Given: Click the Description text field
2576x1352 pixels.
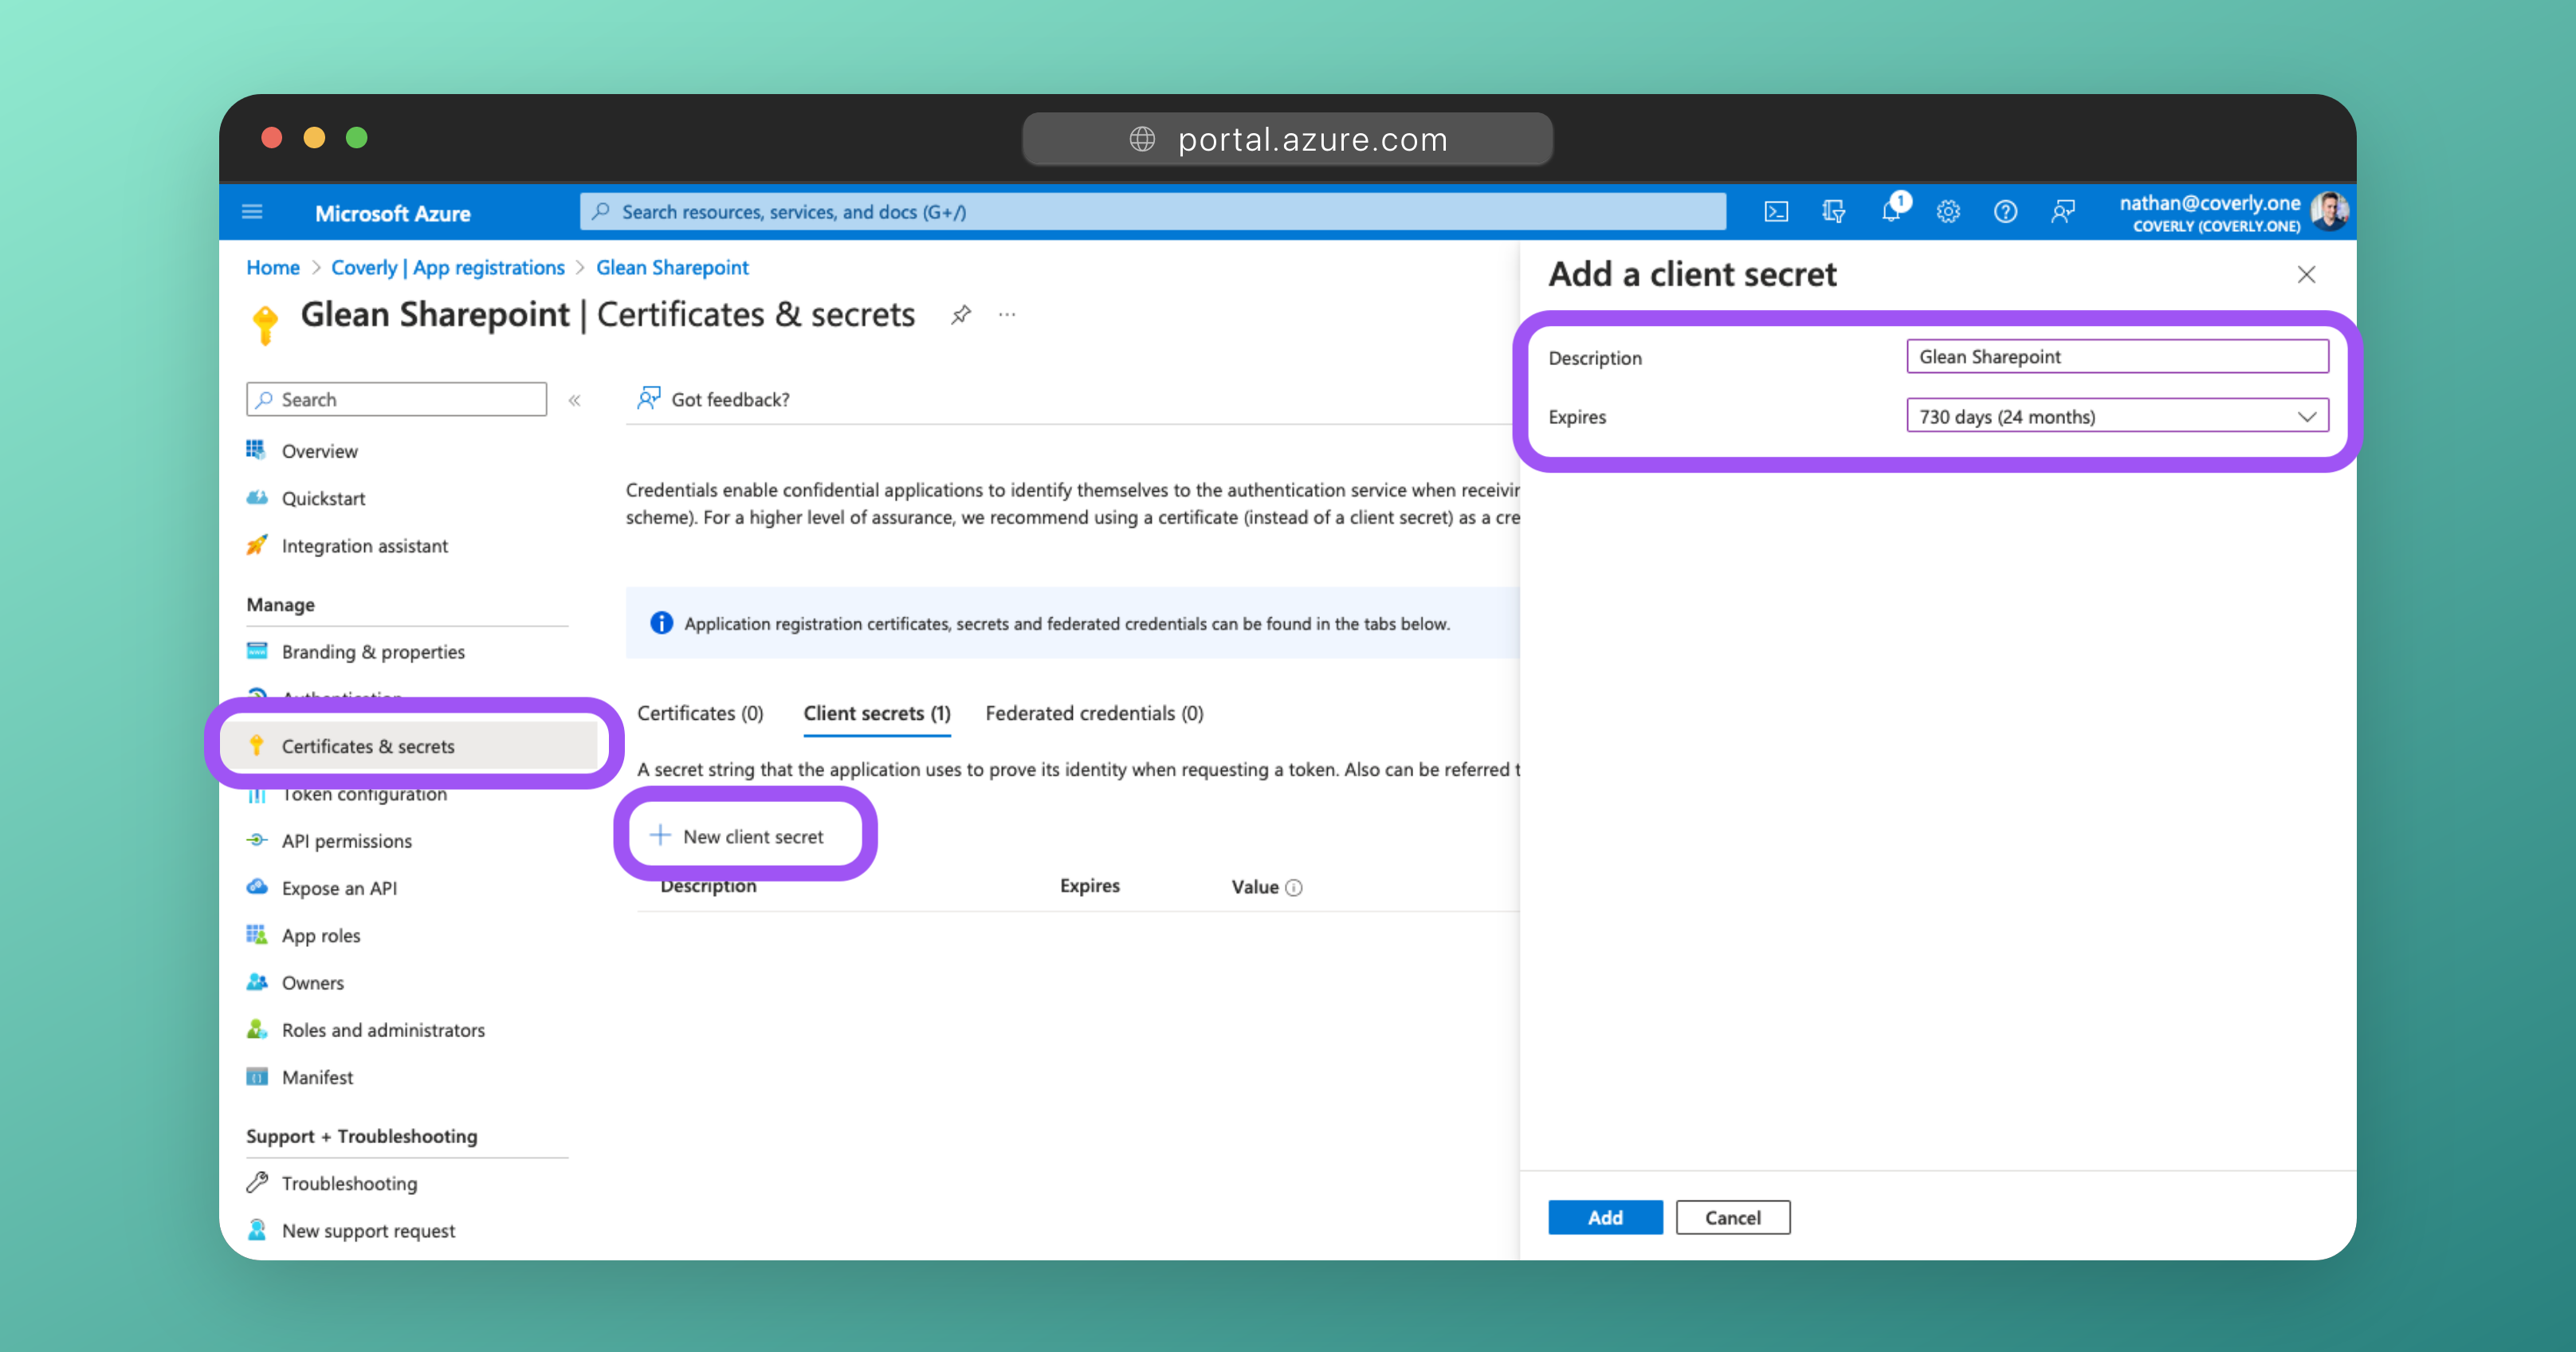Looking at the screenshot, I should click(x=2117, y=357).
